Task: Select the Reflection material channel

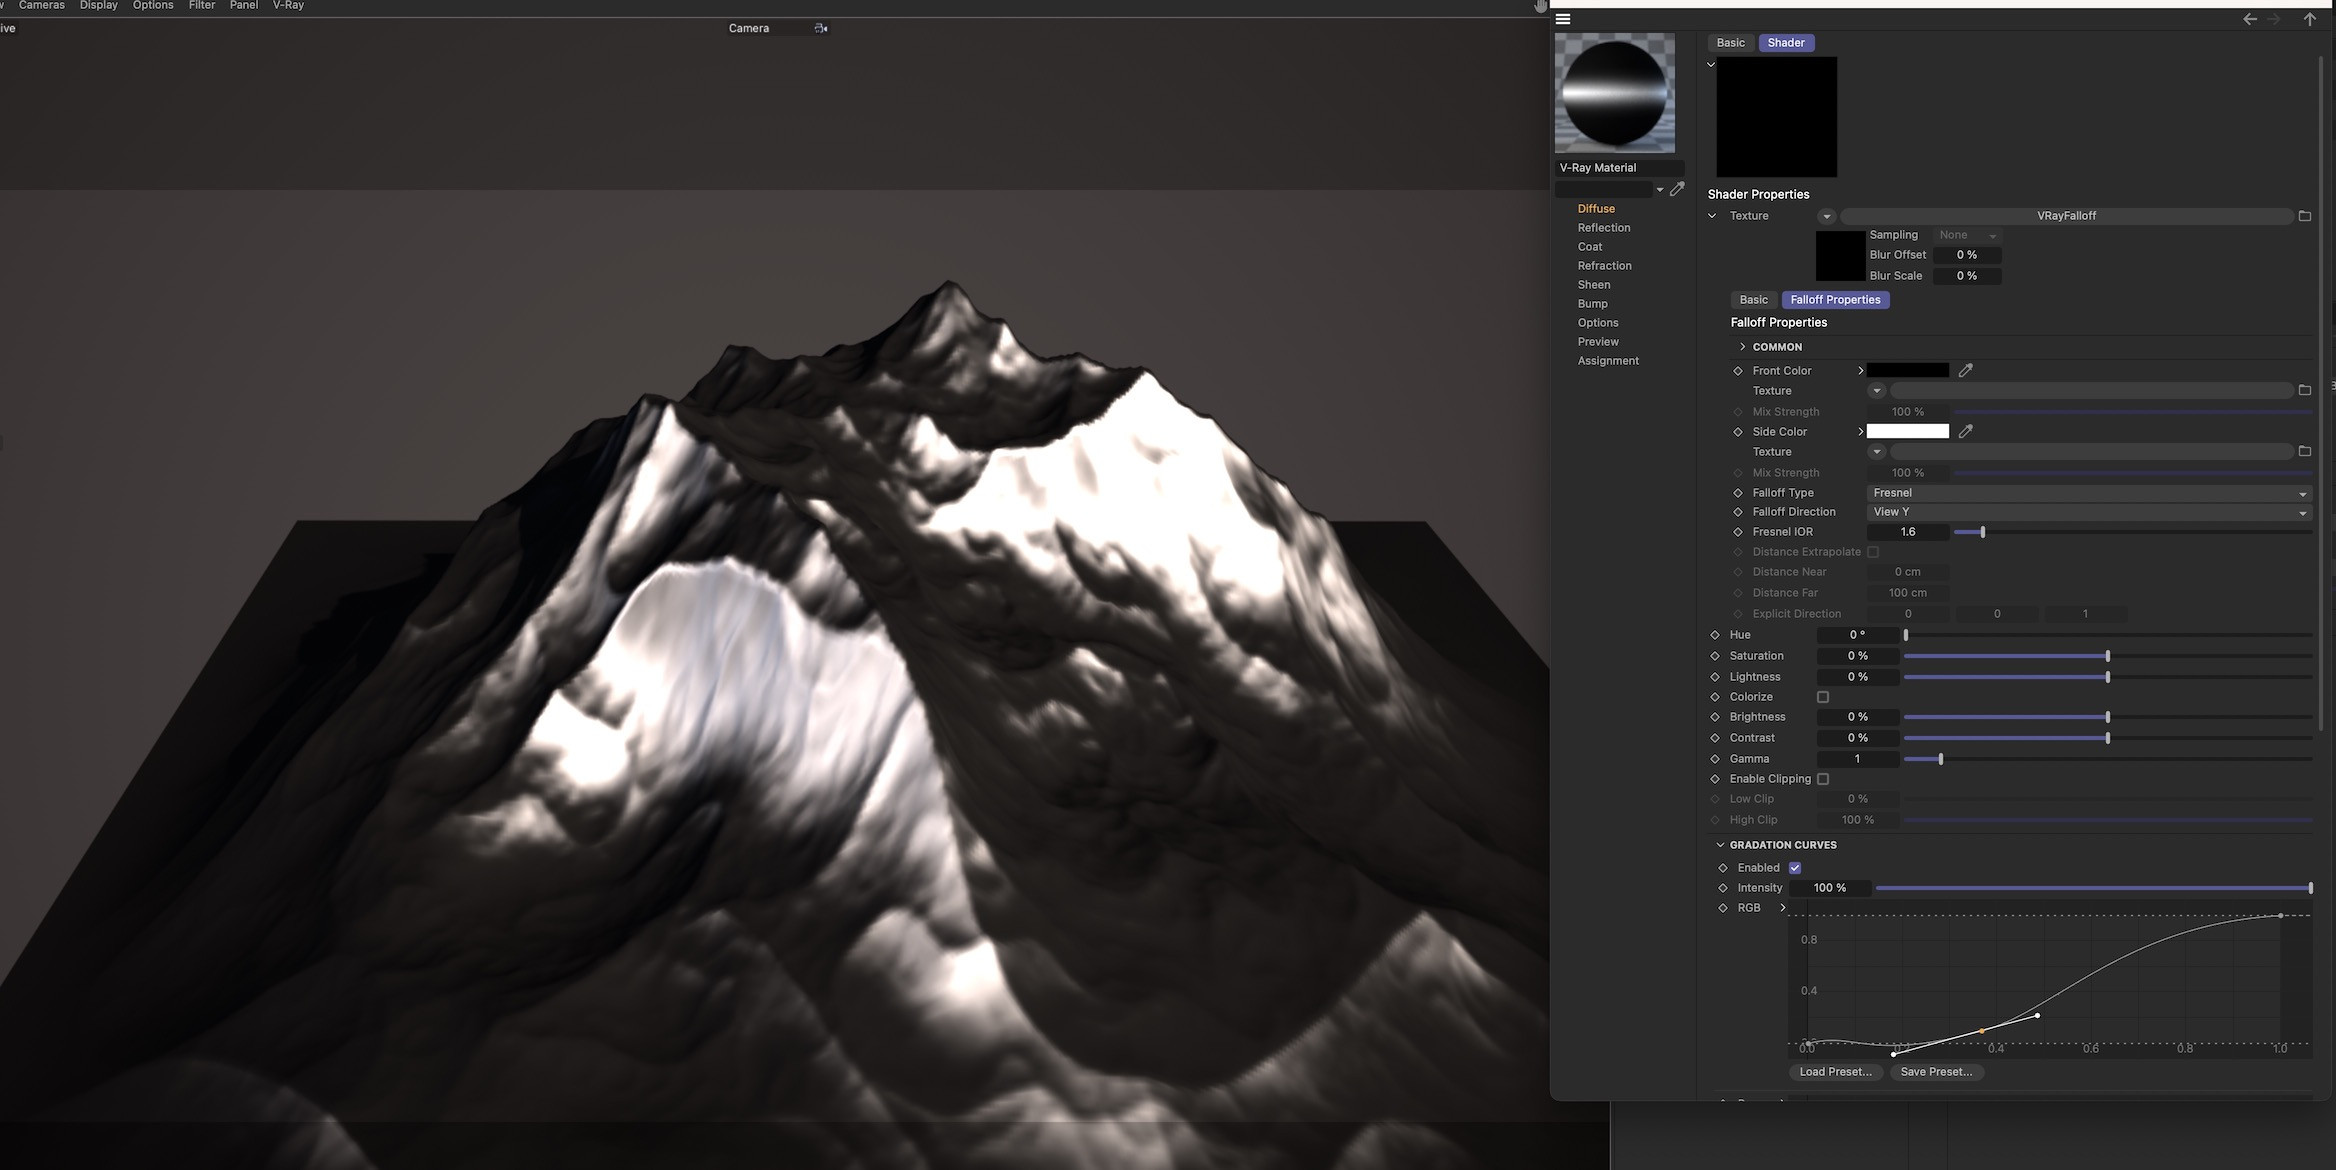Action: [x=1604, y=228]
